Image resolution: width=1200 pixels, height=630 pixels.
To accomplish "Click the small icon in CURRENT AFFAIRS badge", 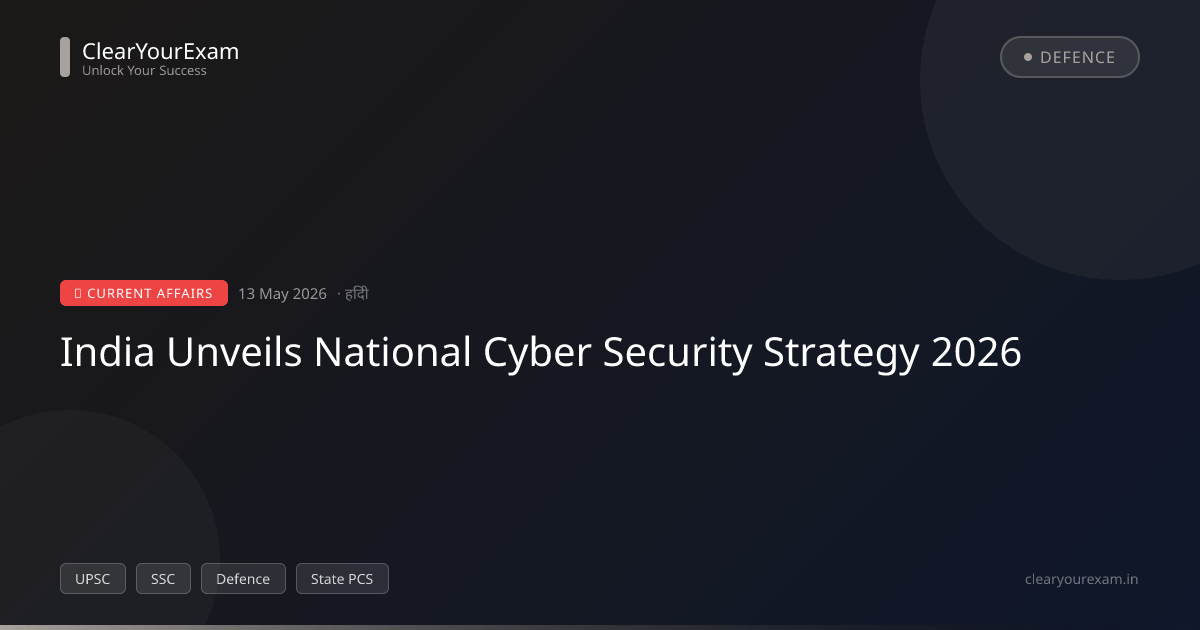I will (78, 294).
